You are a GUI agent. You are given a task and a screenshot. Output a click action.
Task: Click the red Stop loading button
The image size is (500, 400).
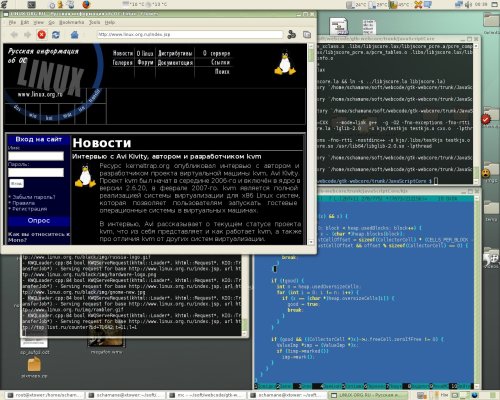[x=42, y=34]
